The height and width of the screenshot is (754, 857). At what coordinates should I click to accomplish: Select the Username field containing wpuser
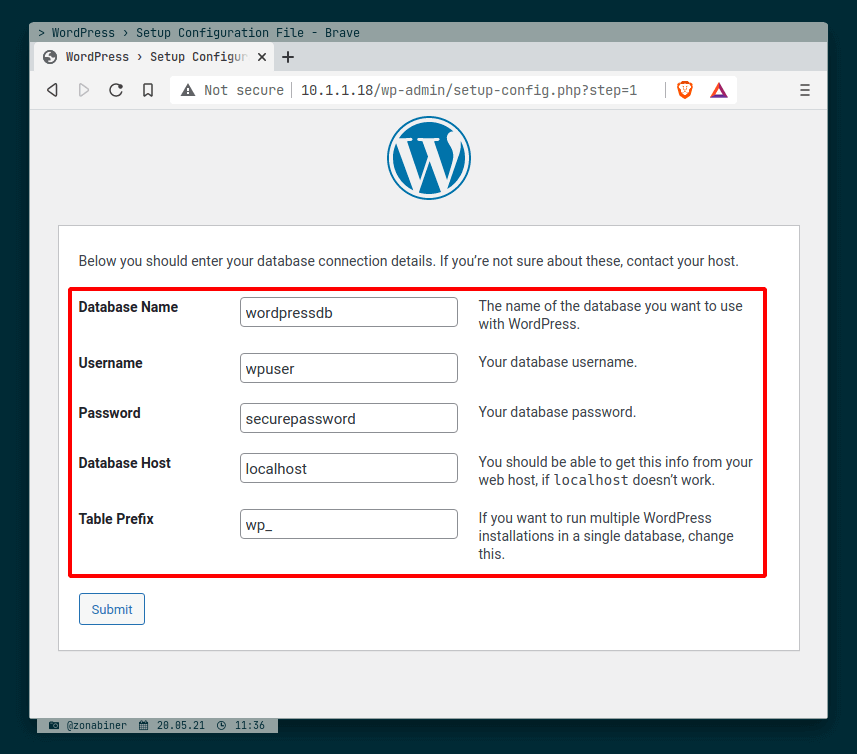tap(348, 368)
